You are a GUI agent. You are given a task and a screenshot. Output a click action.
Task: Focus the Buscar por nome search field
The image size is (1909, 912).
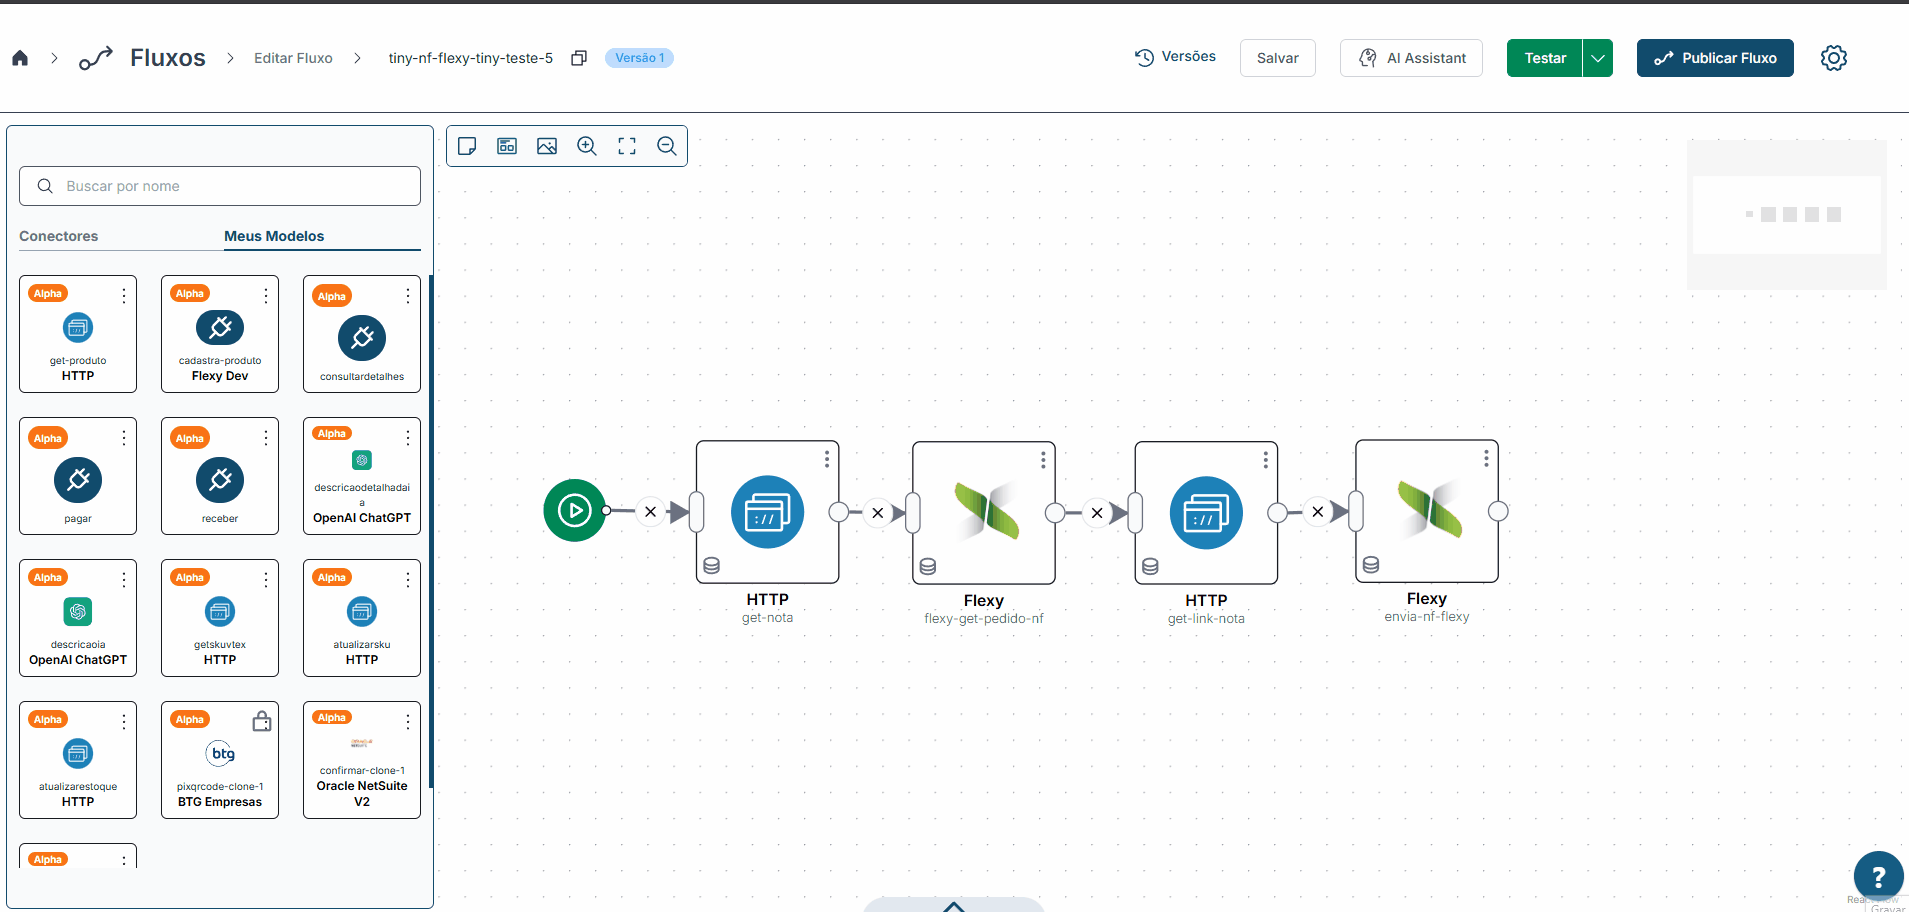(x=220, y=186)
